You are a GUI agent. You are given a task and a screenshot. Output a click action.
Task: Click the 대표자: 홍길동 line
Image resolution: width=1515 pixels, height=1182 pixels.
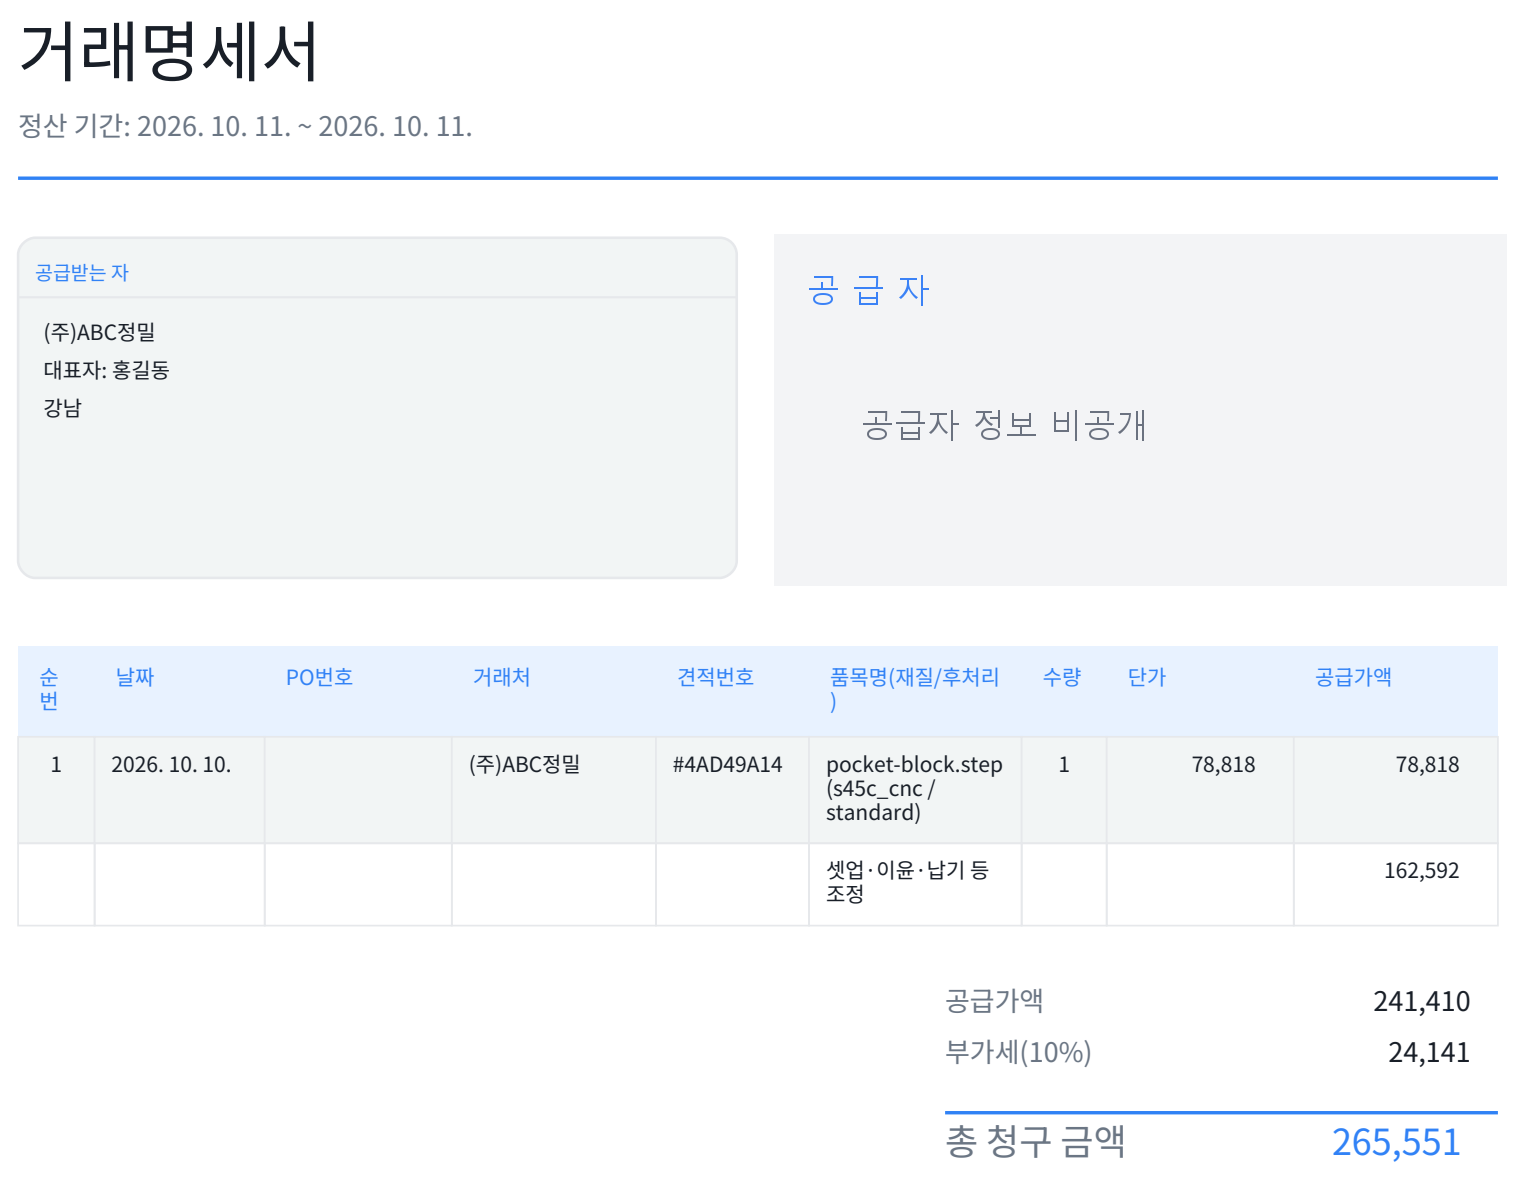pyautogui.click(x=106, y=370)
